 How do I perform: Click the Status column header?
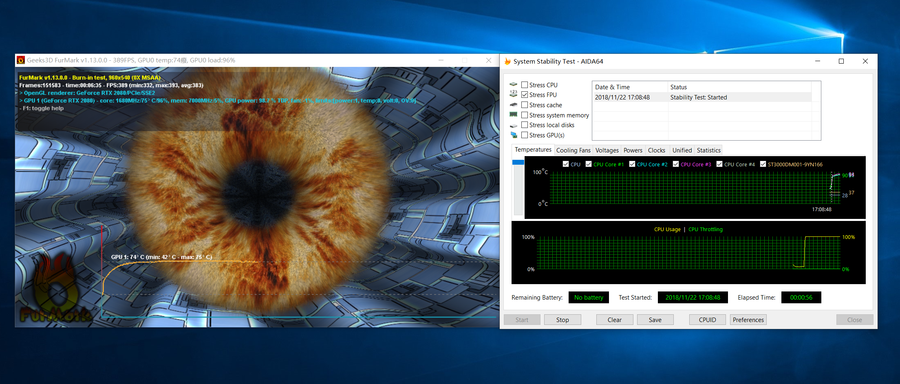click(x=739, y=87)
